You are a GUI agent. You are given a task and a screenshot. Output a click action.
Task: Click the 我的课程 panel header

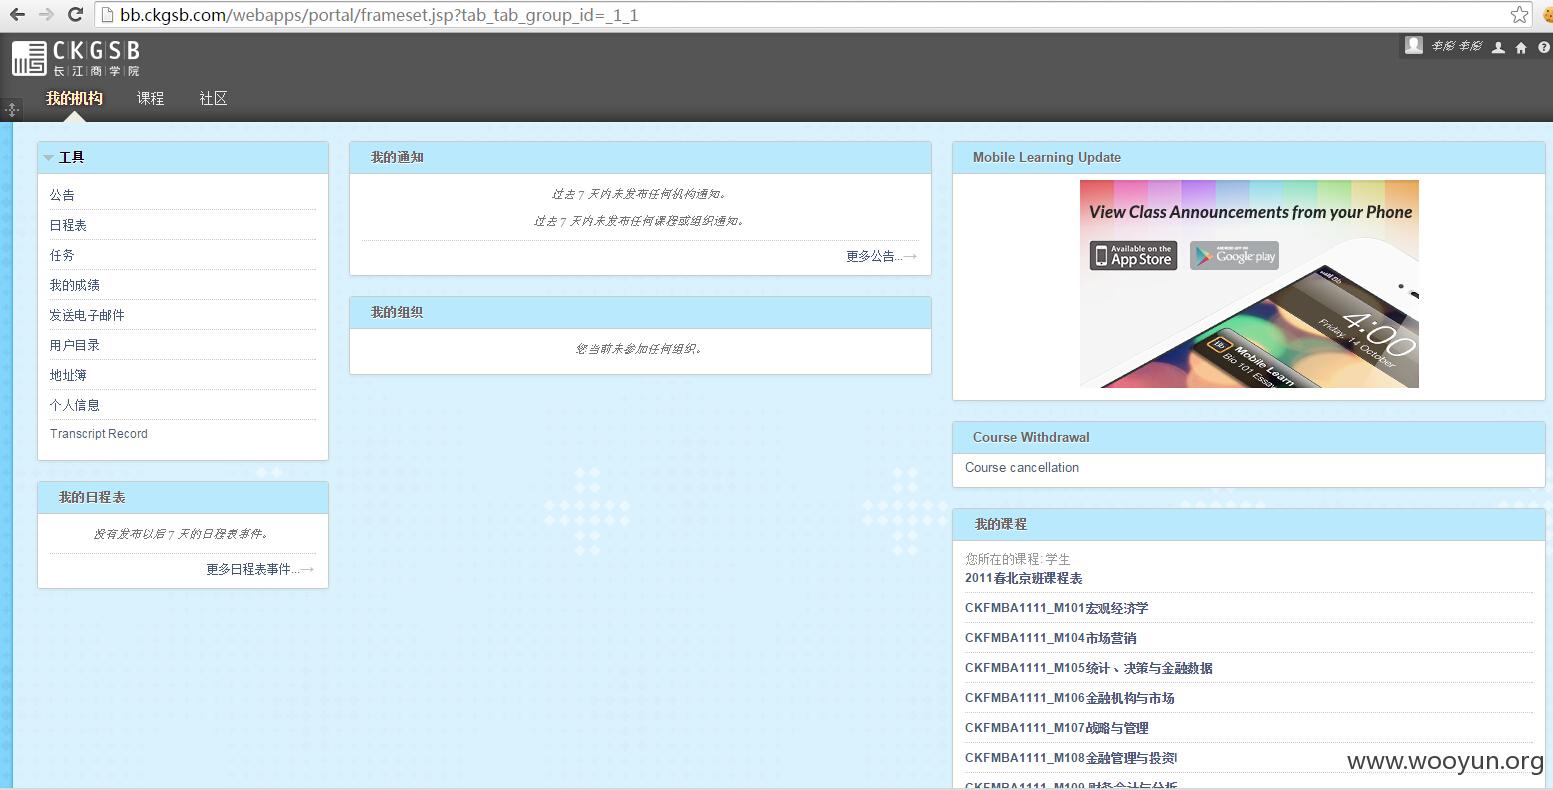[1249, 525]
